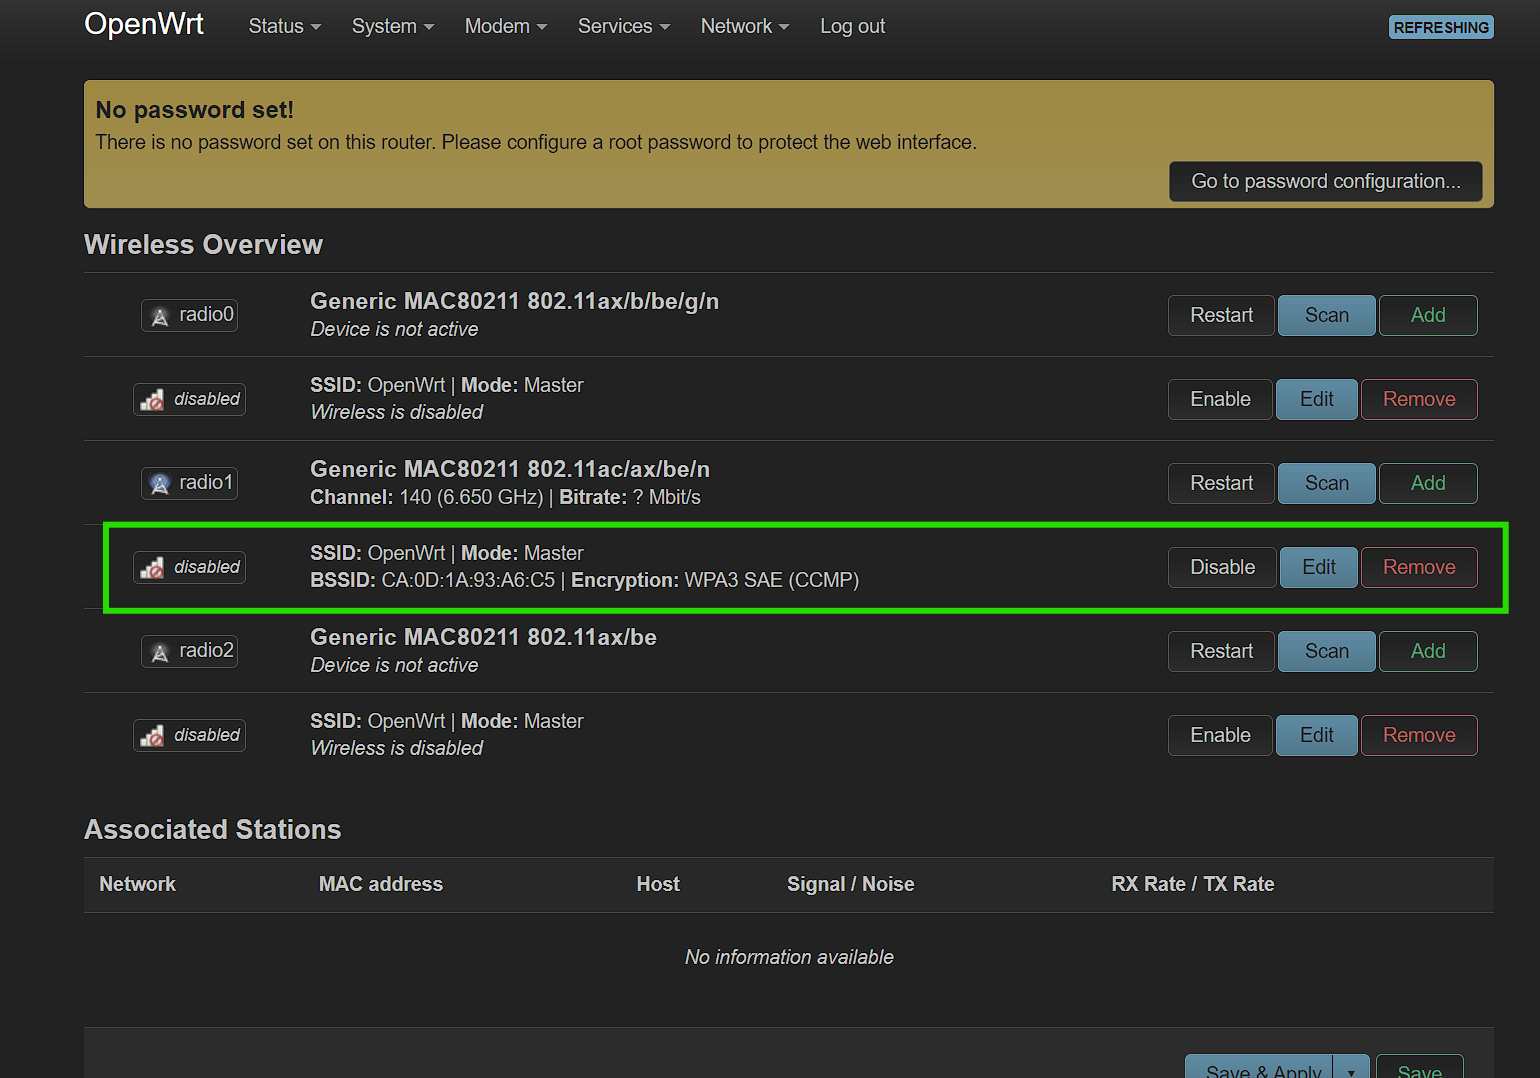The image size is (1540, 1078).
Task: Scan with radio0
Action: 1326,315
